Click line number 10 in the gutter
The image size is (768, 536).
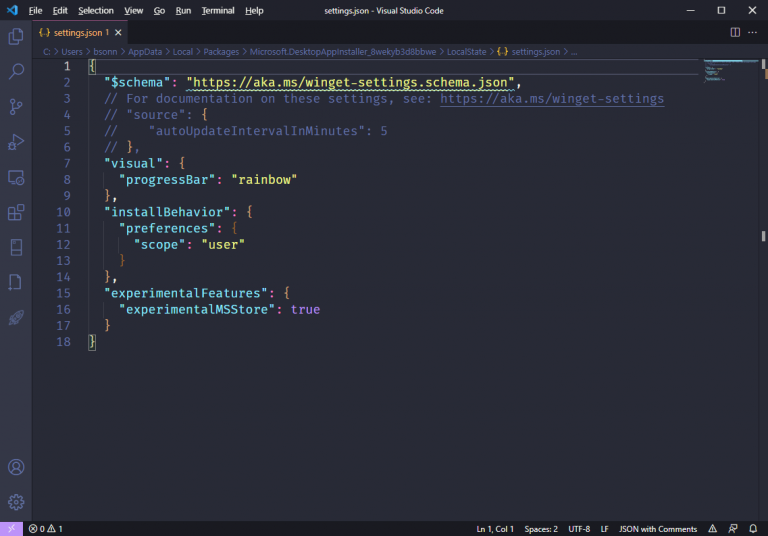[x=64, y=212]
